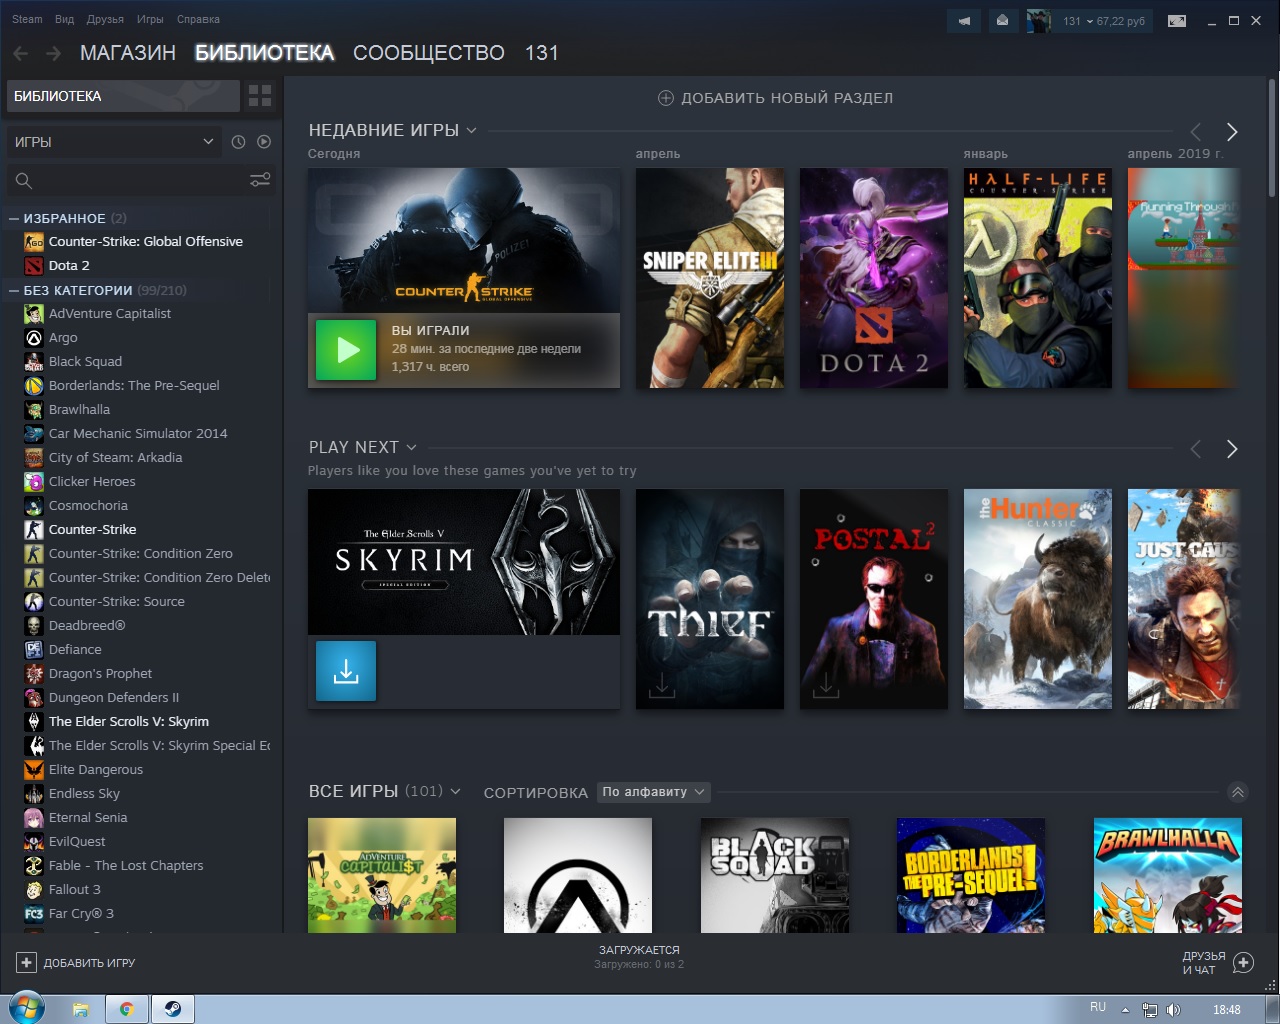1280x1024 pixels.
Task: Open the Справка menu
Action: [x=198, y=19]
